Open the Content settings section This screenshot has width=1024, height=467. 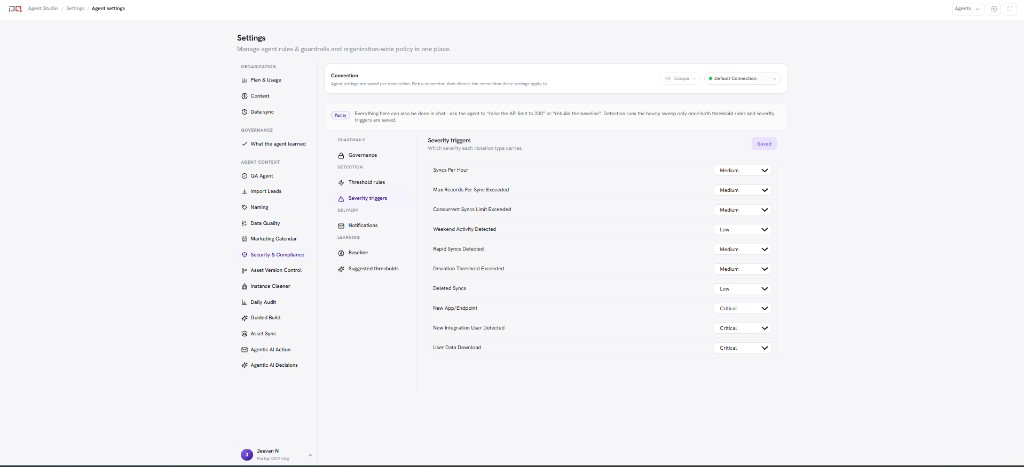[255, 96]
